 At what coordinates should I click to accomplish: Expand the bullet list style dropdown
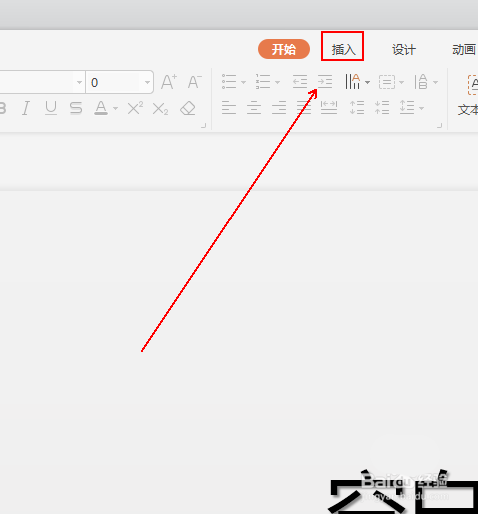[x=243, y=82]
